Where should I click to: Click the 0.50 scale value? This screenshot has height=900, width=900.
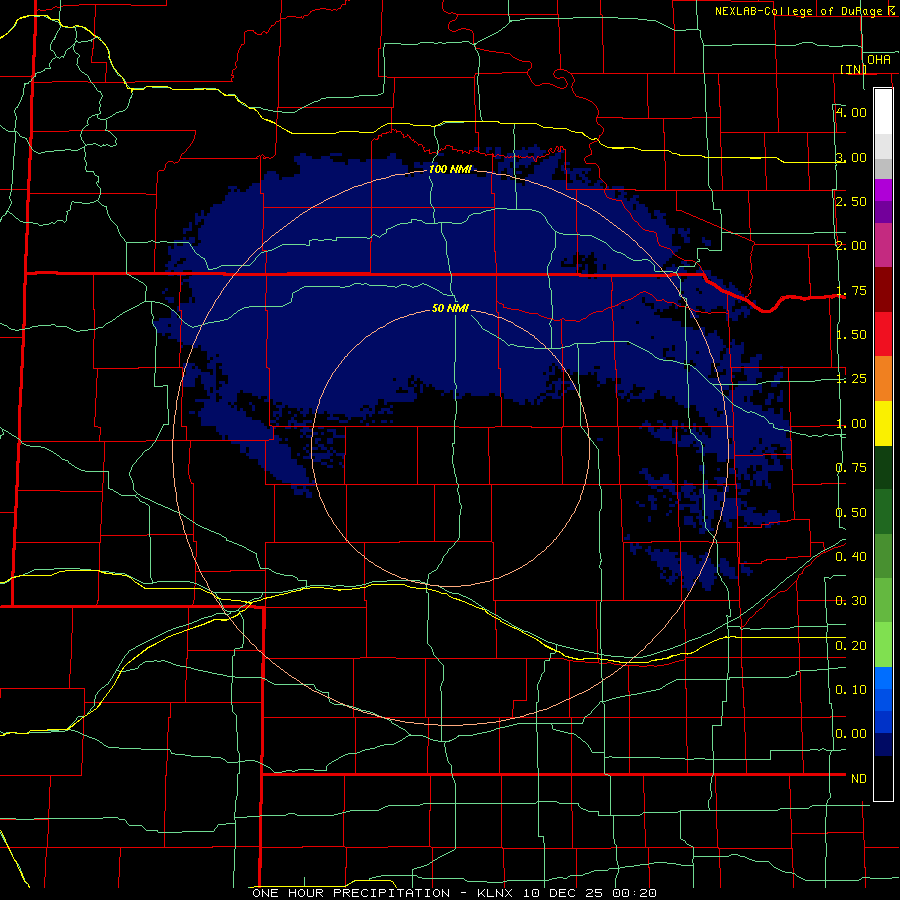[x=851, y=512]
